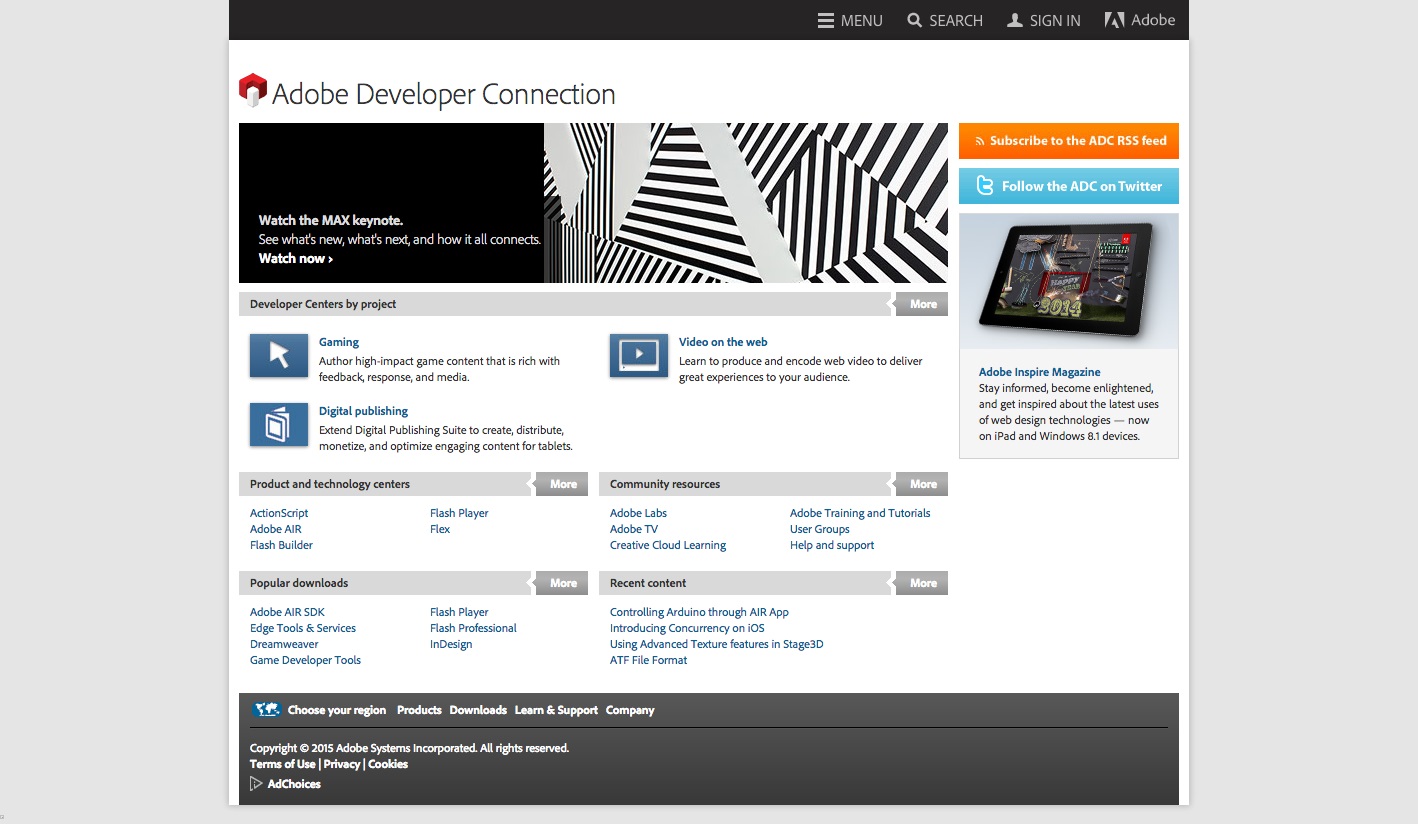Follow the ADC on Twitter
Viewport: 1418px width, 824px height.
coord(1069,186)
